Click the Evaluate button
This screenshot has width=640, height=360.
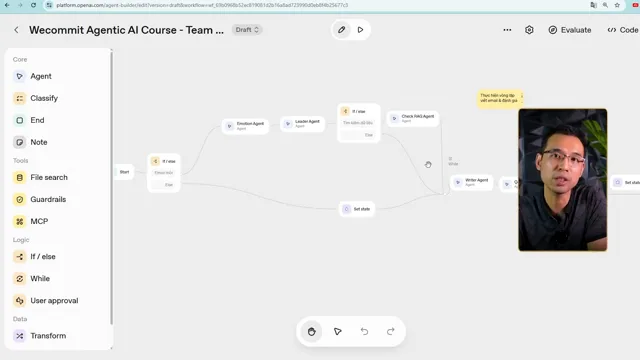point(570,30)
